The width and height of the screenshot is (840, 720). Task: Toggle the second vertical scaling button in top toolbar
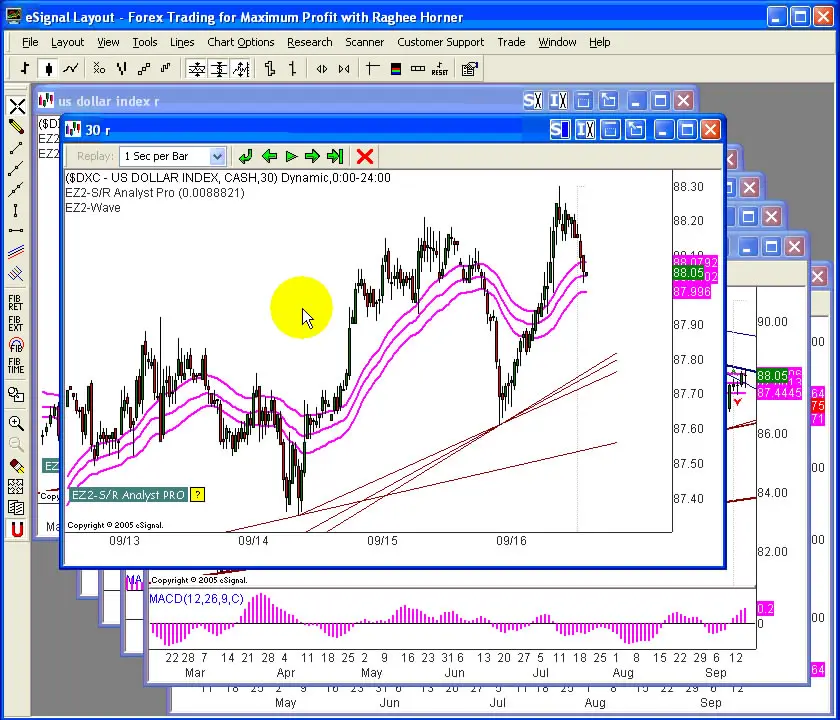pyautogui.click(x=219, y=69)
